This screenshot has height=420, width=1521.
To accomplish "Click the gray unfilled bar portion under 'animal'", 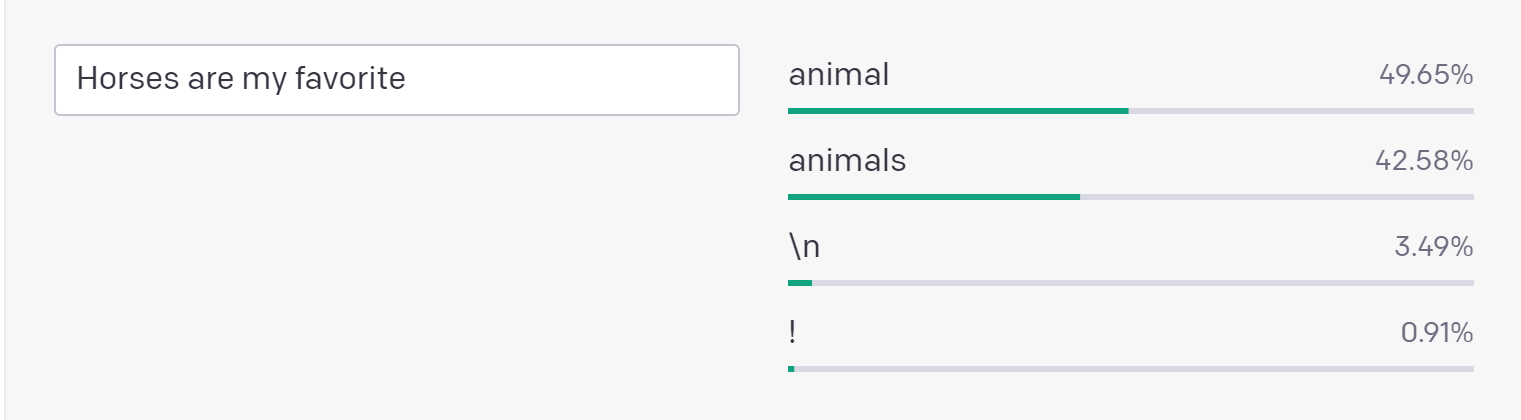I will [x=1300, y=111].
